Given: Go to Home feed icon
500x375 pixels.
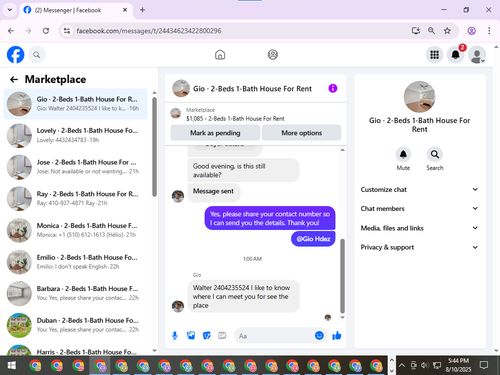Looking at the screenshot, I should click(x=220, y=55).
